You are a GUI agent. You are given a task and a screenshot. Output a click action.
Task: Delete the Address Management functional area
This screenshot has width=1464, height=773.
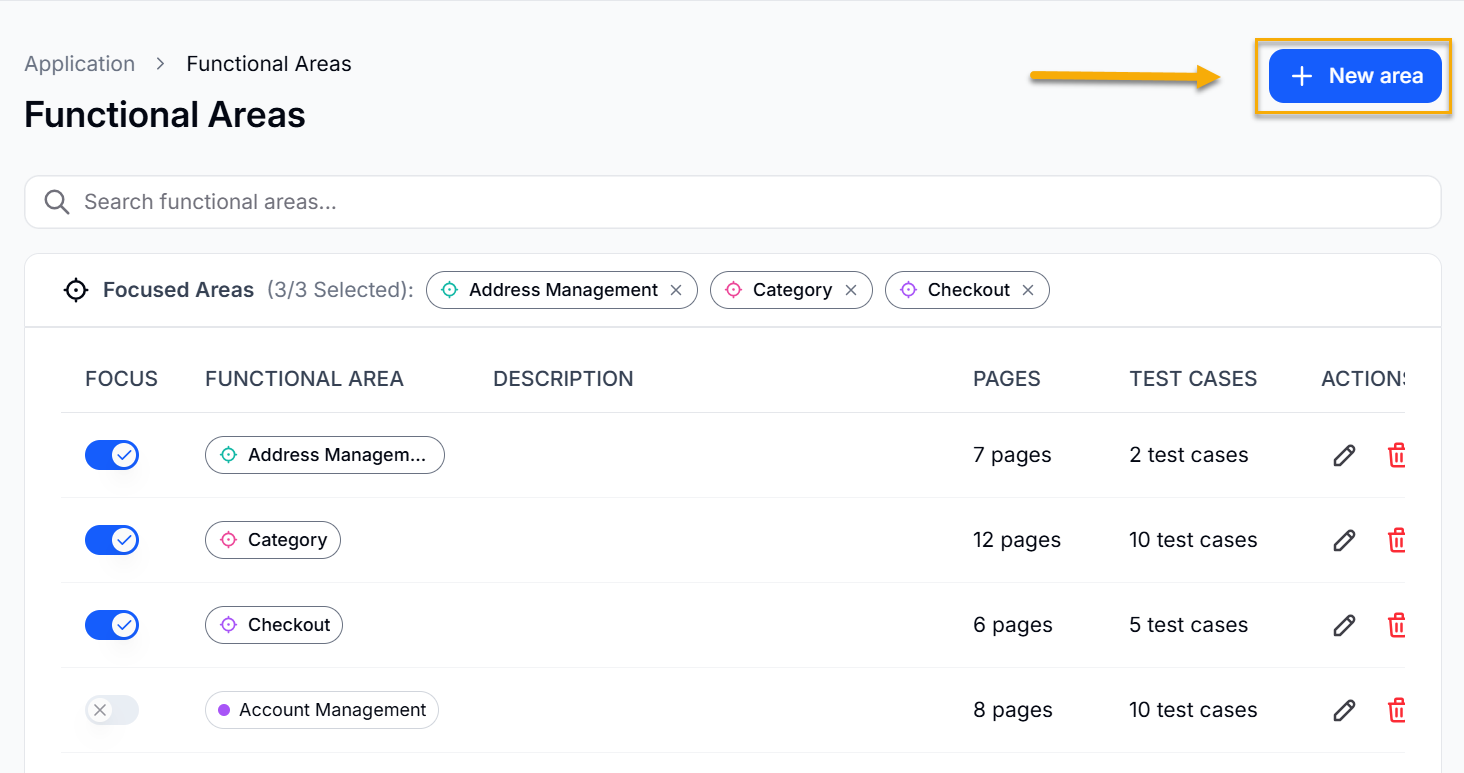coord(1396,456)
